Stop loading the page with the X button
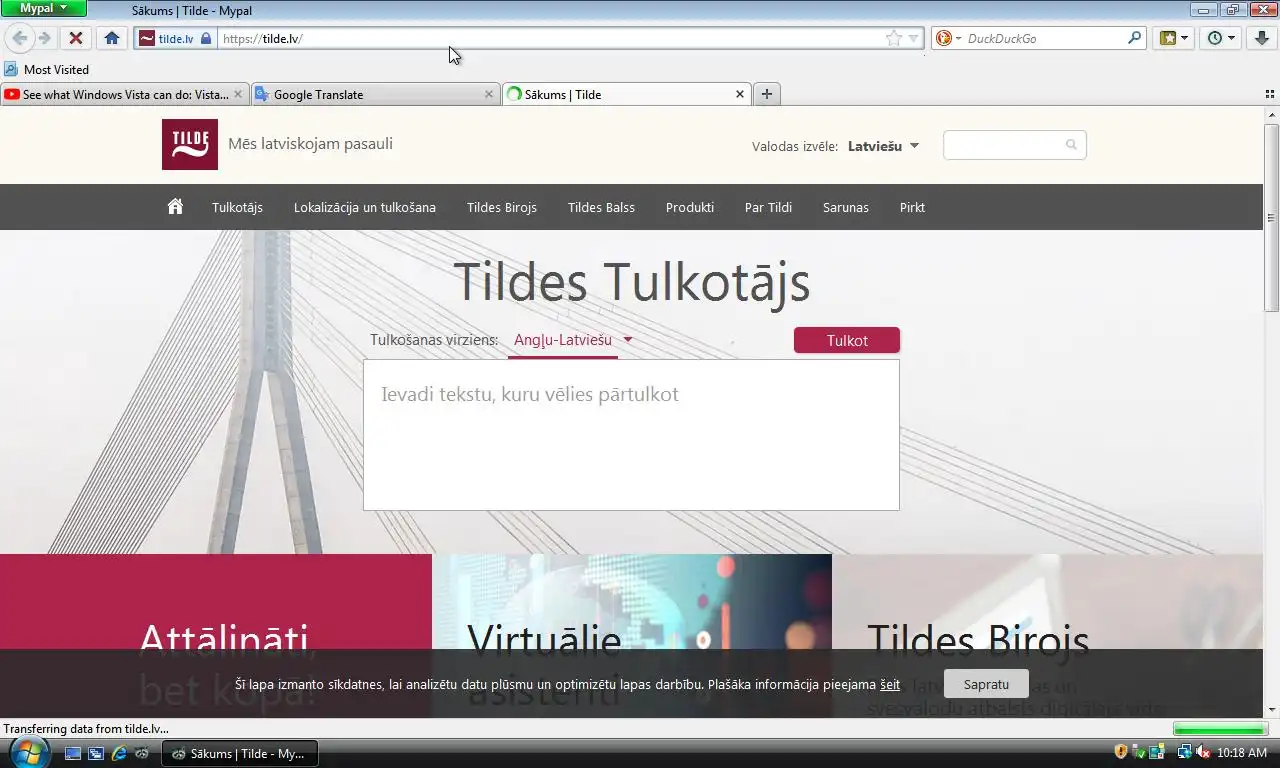Image resolution: width=1280 pixels, height=768 pixels. click(x=75, y=38)
